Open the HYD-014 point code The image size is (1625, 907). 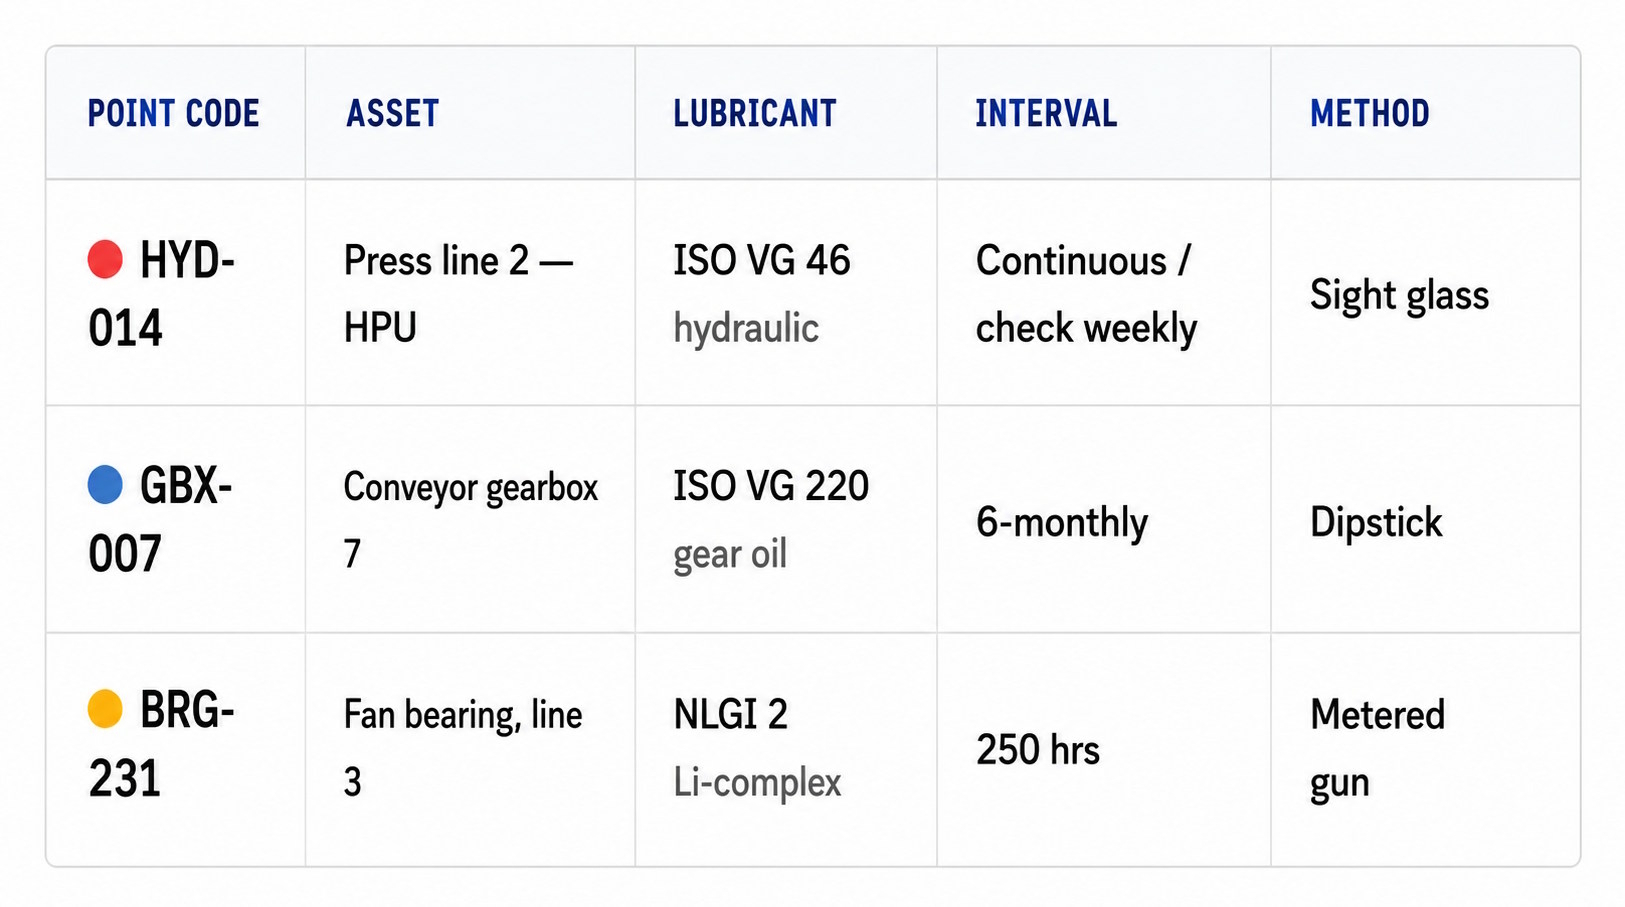161,294
